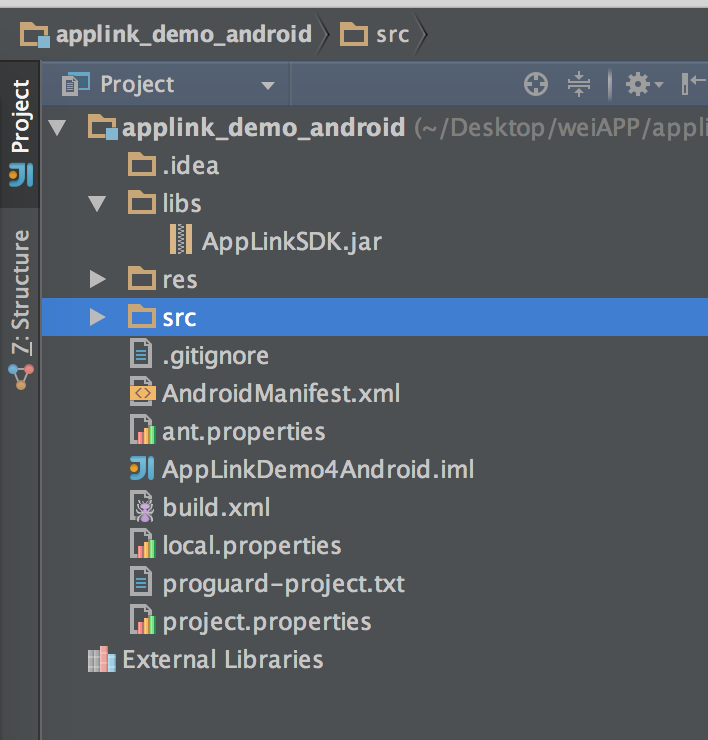The image size is (708, 740).
Task: Click the hide panel icon at toolbar edge
Action: [693, 85]
